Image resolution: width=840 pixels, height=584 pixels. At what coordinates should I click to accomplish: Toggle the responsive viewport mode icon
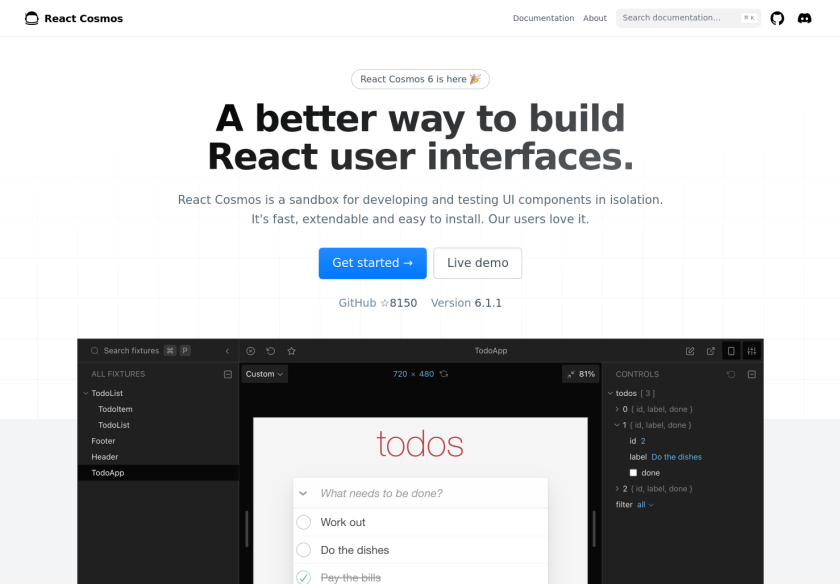(x=731, y=351)
